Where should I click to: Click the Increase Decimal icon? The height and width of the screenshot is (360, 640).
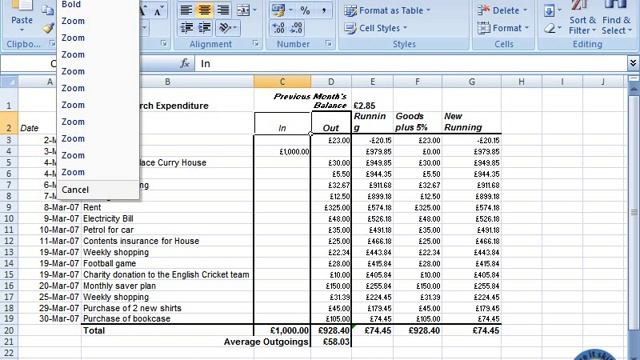coord(278,28)
